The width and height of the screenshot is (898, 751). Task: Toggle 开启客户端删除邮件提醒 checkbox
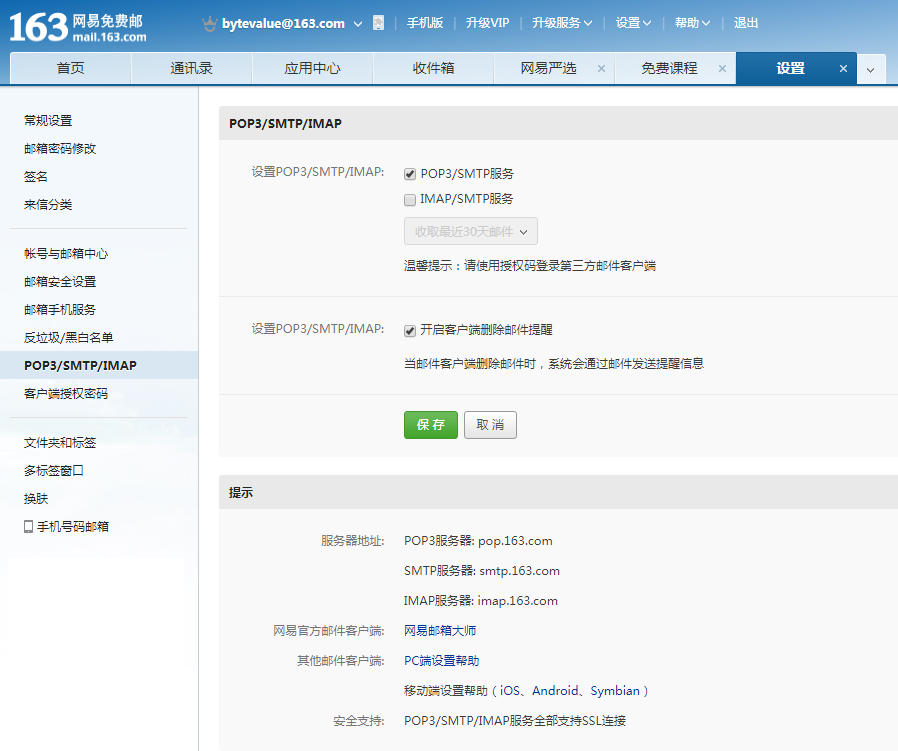410,331
